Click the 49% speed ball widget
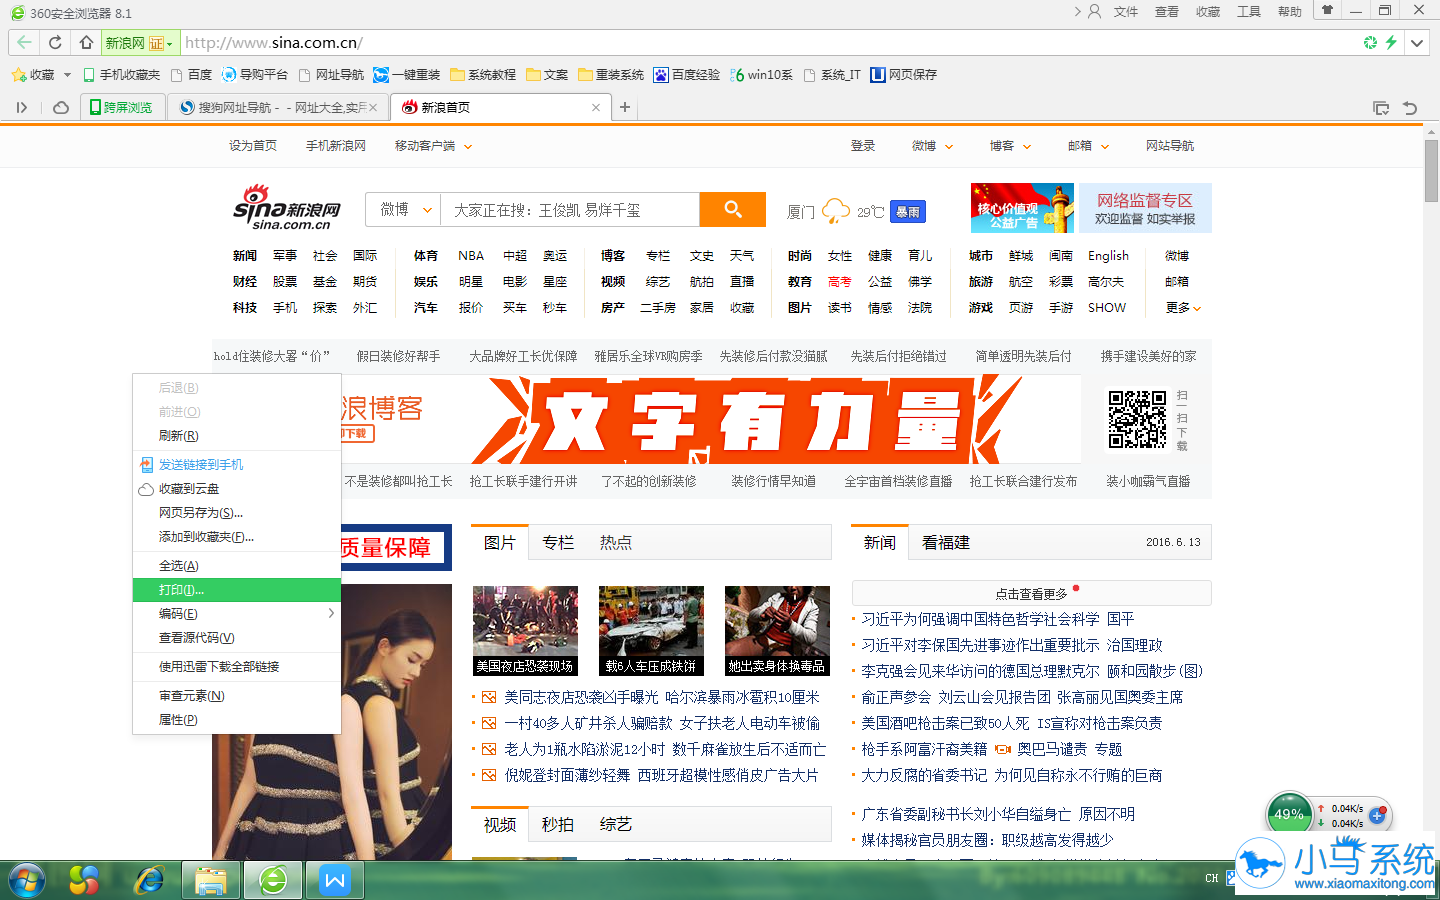The height and width of the screenshot is (900, 1440). coord(1289,814)
